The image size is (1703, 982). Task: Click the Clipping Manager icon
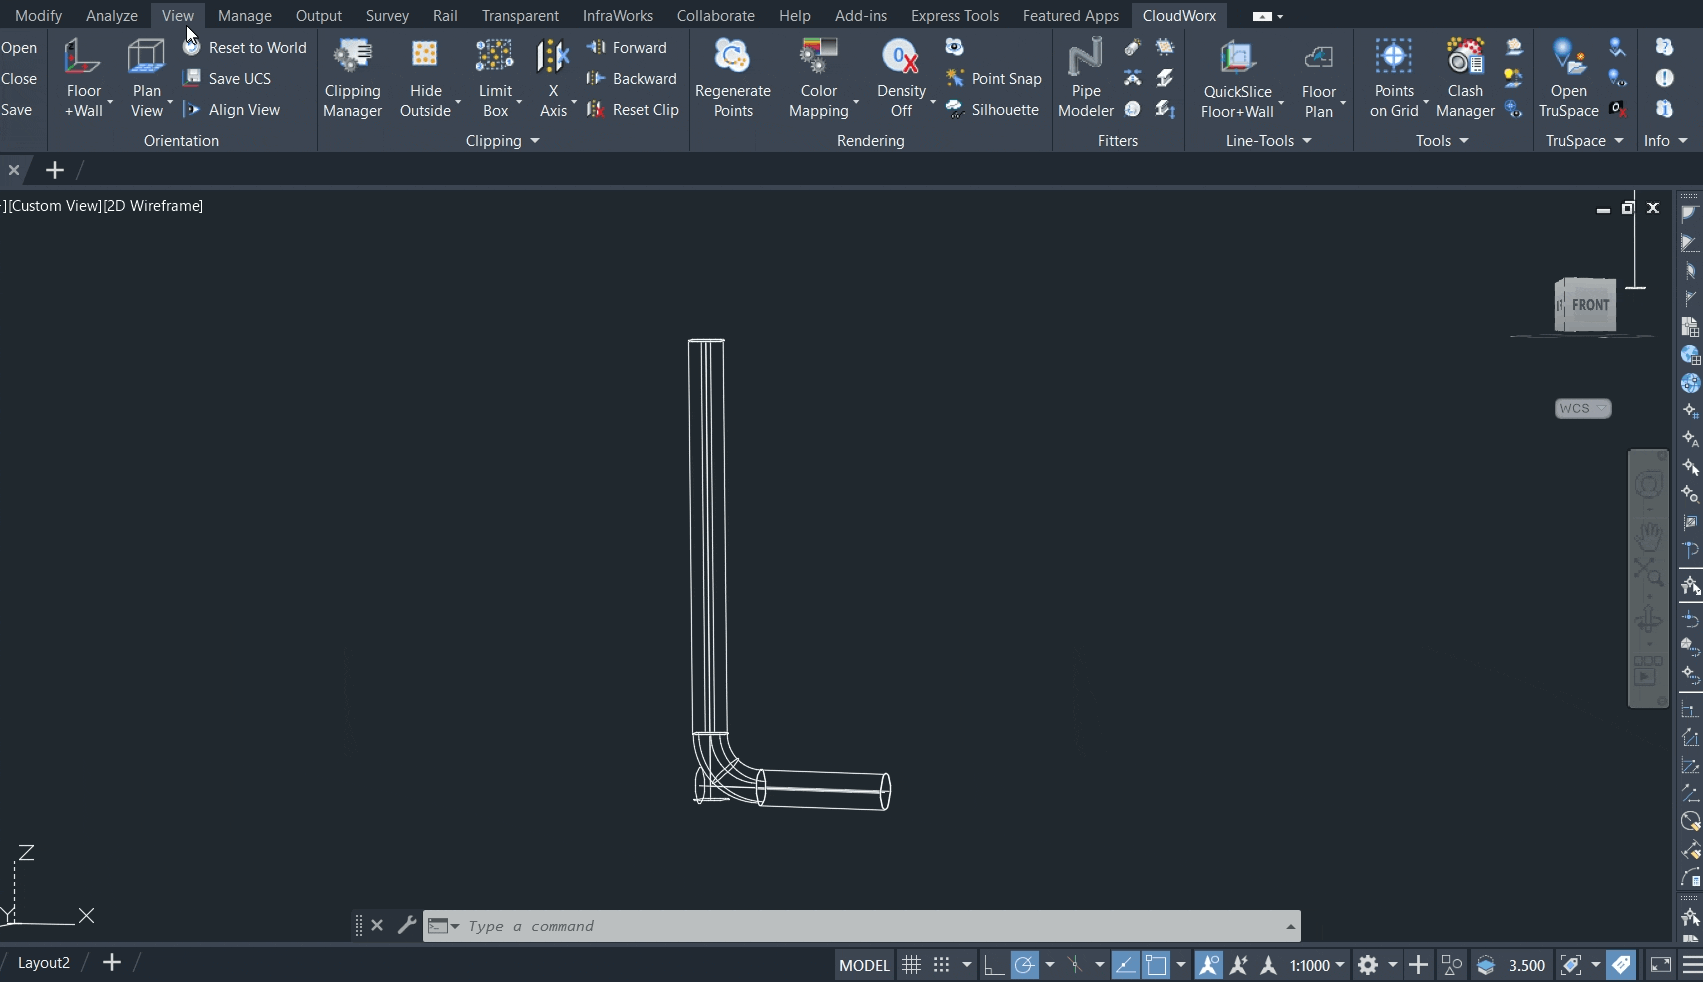352,78
